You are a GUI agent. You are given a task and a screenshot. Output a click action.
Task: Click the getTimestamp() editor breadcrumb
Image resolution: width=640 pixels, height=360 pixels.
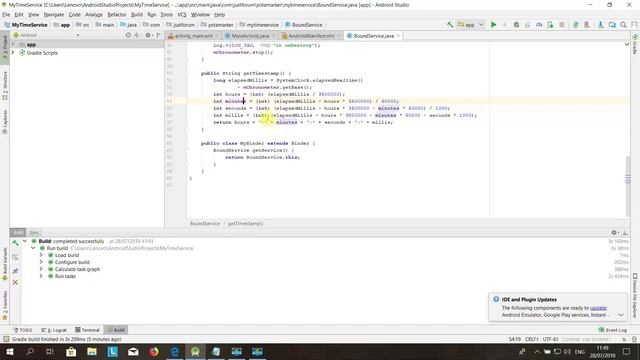[x=245, y=224]
